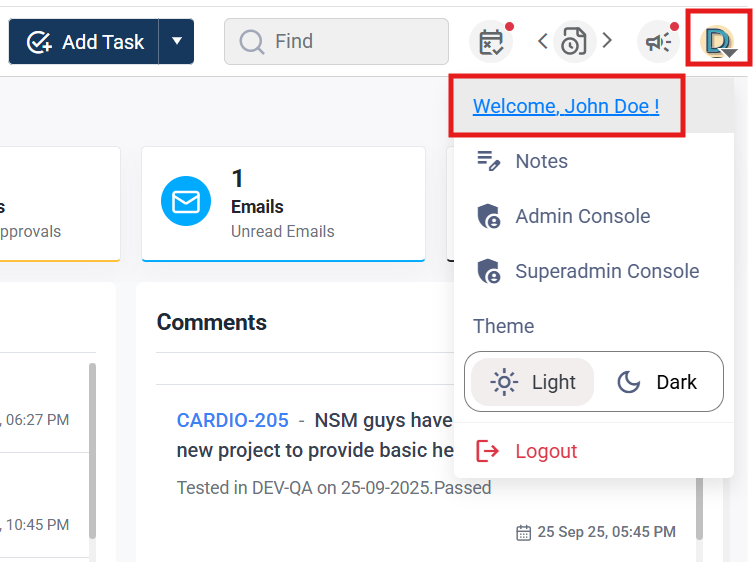Screen dimensions: 754x562
Task: Click the Admin Console shield icon
Action: coord(488,216)
